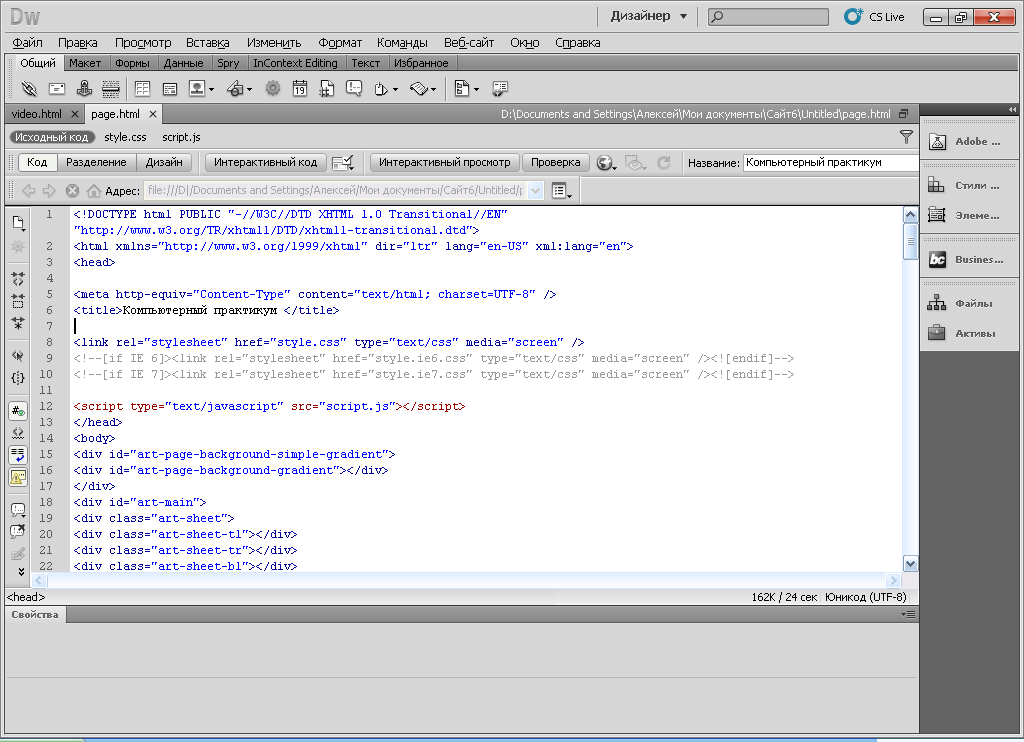Select parent tag icon
1024x742 pixels.
click(18, 355)
